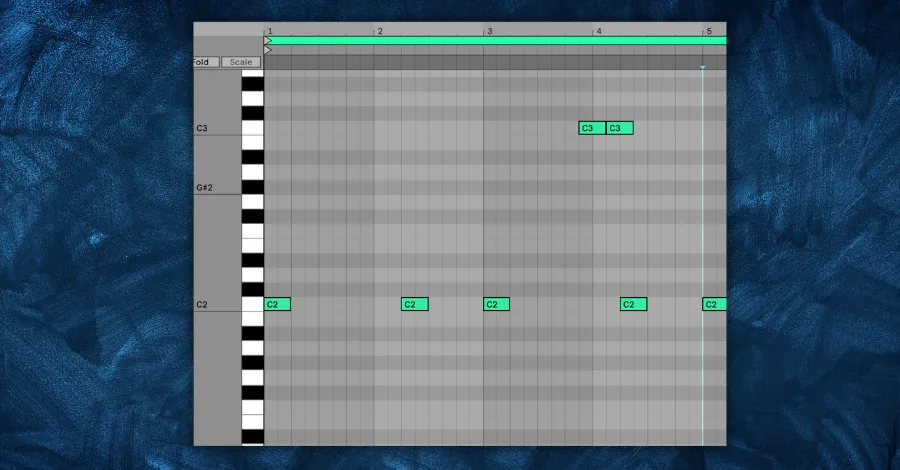Viewport: 900px width, 470px height.
Task: Click bar 2 on the ruler
Action: click(379, 31)
